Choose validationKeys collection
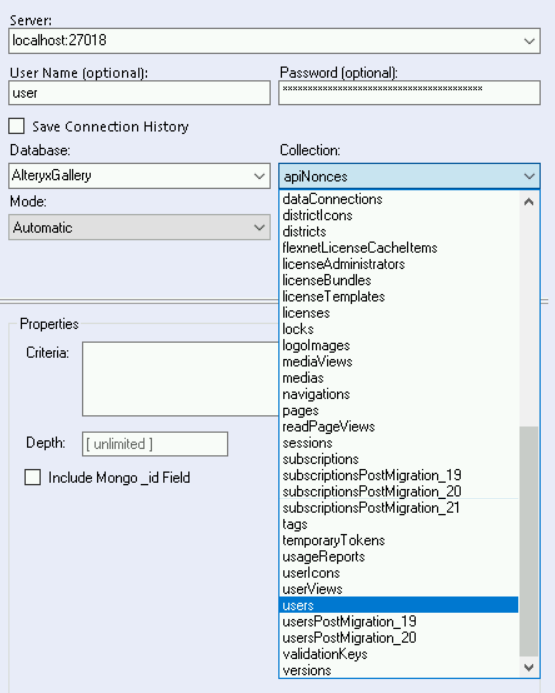The image size is (555, 693). (x=399, y=654)
